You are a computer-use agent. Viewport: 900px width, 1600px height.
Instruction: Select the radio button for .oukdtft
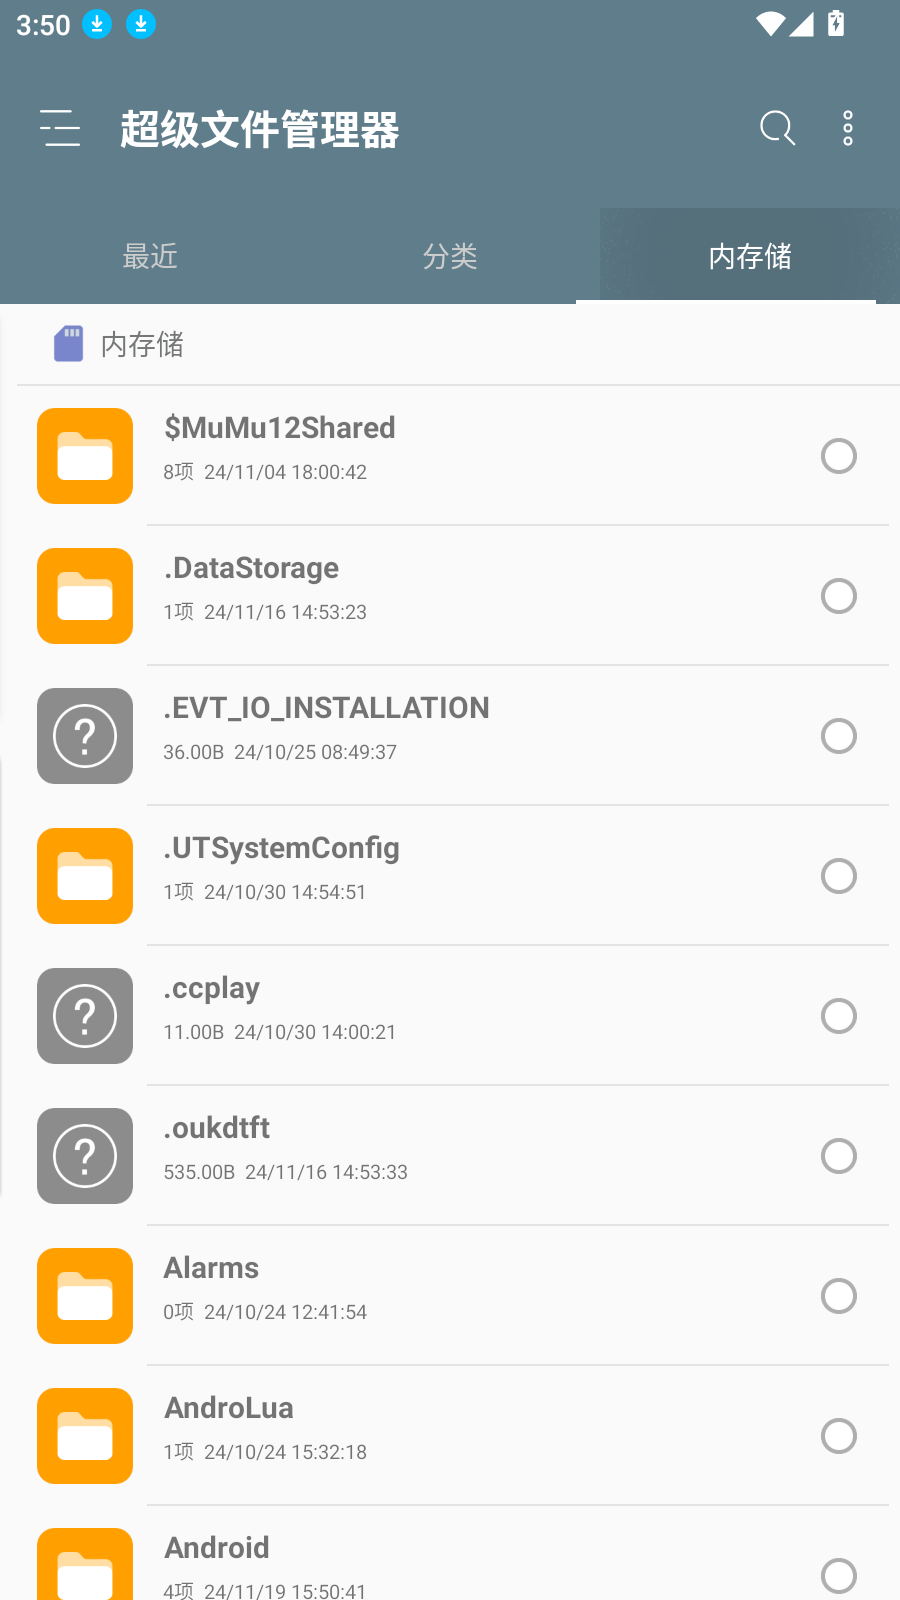pyautogui.click(x=839, y=1156)
